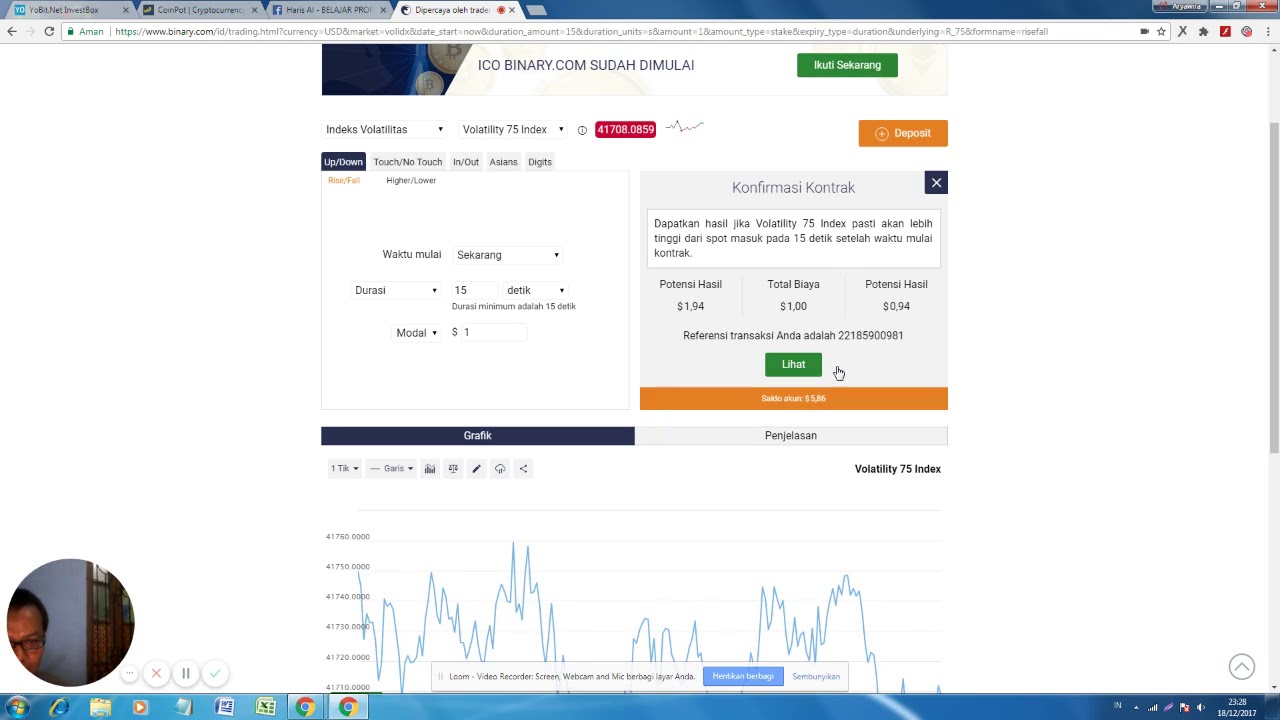This screenshot has height=720, width=1280.
Task: Click the browser address bar URL
Action: coord(581,31)
